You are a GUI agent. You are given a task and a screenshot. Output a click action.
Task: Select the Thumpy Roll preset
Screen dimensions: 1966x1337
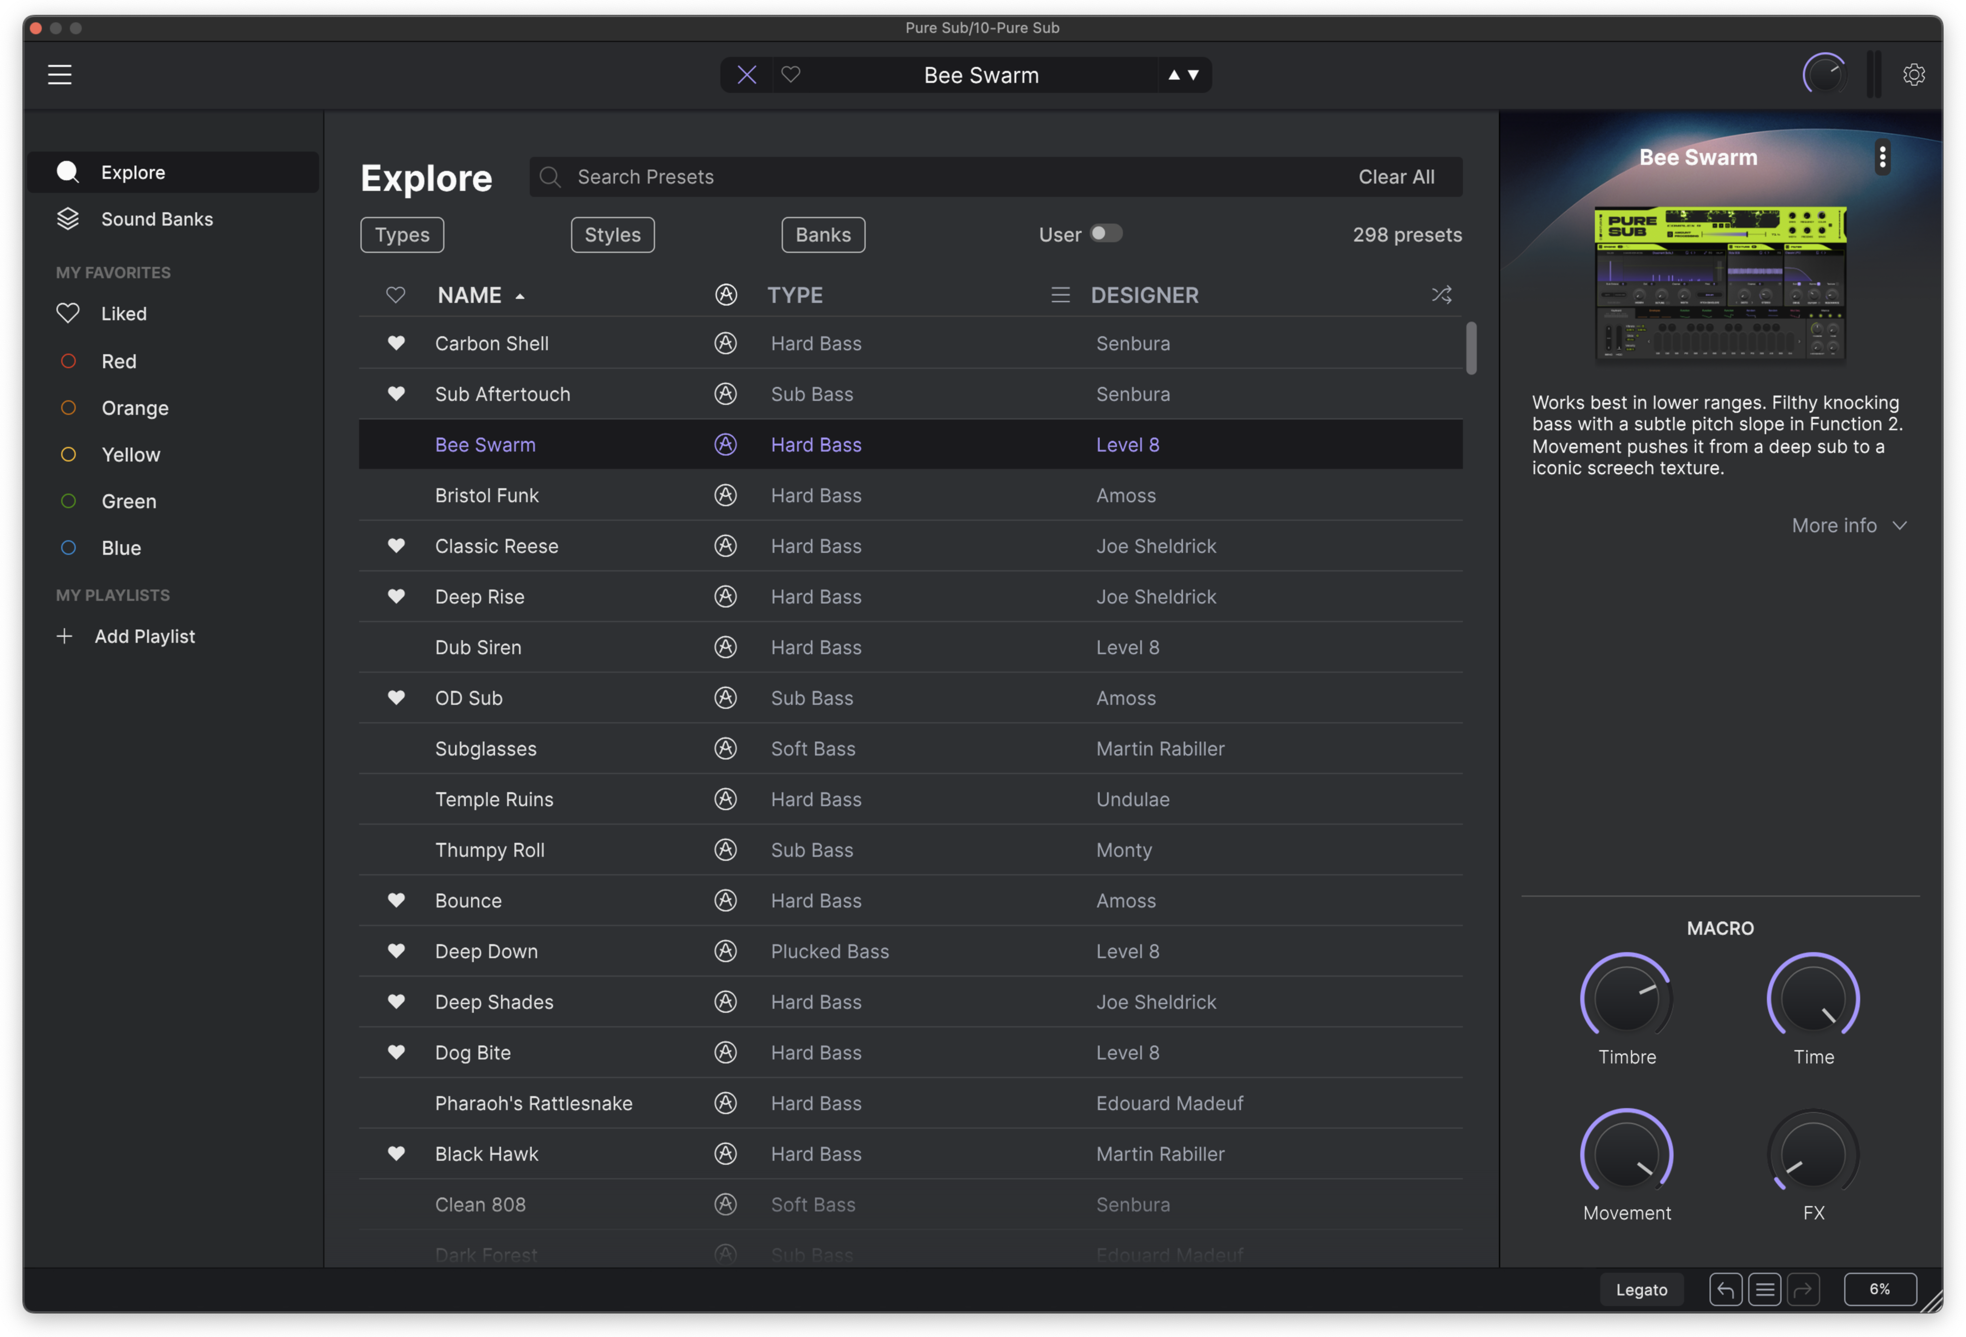(x=910, y=850)
